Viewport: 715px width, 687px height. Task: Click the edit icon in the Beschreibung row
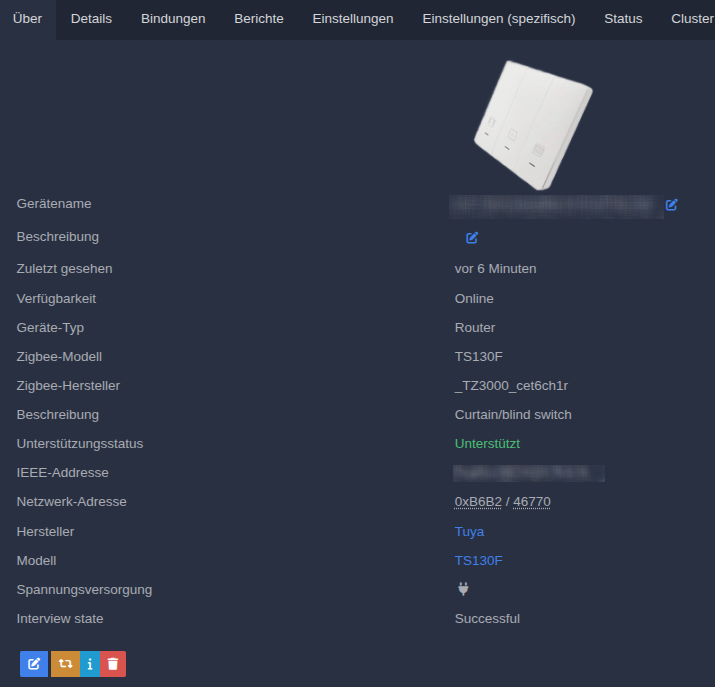(472, 238)
